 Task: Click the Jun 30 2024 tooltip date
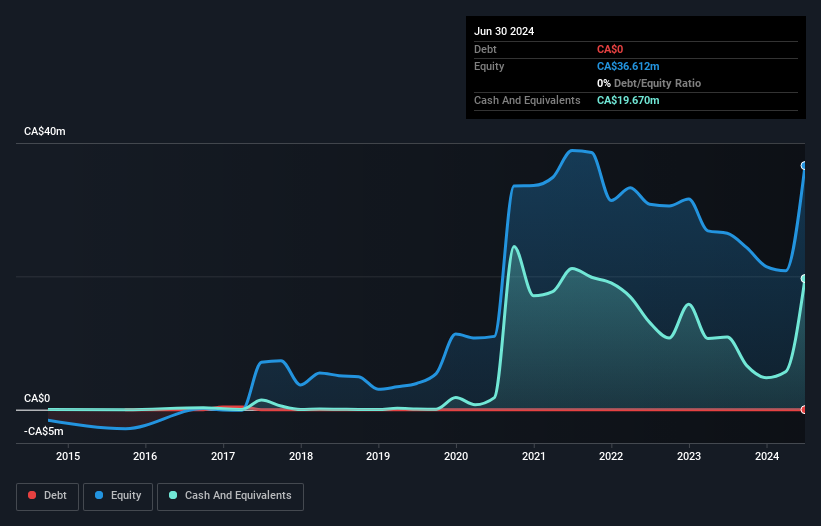[x=504, y=31]
